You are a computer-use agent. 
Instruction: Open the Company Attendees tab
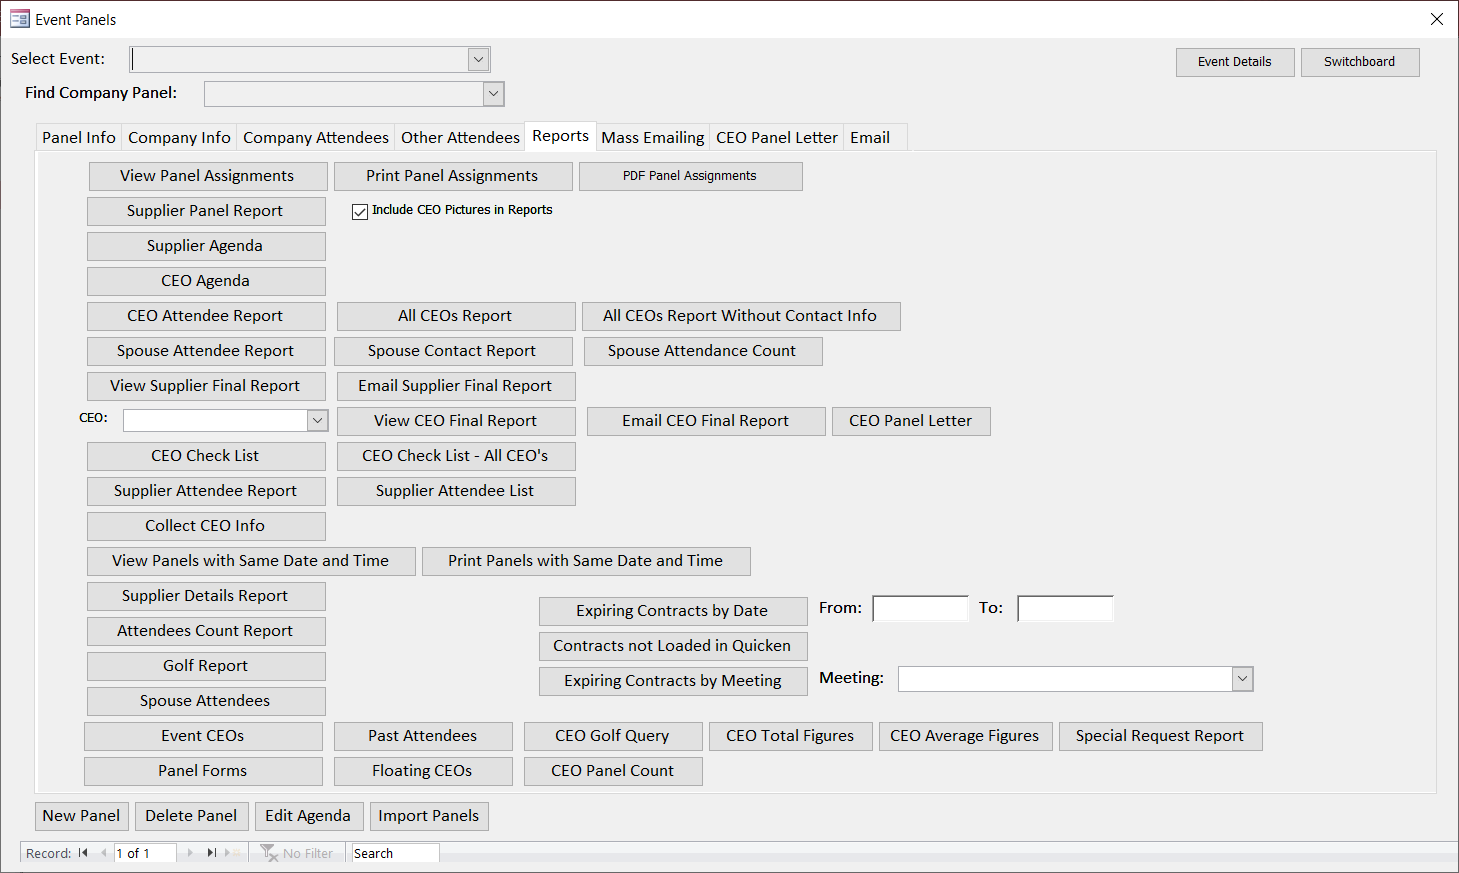coord(315,138)
